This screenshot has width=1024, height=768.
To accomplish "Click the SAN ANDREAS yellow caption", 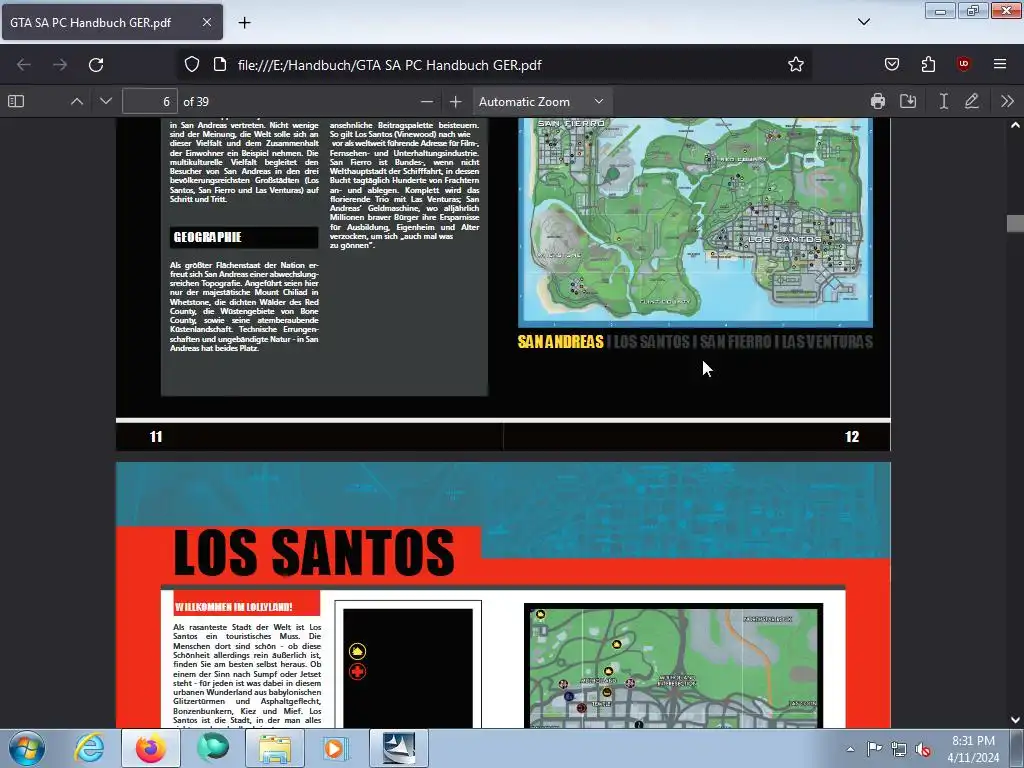I will (x=560, y=342).
